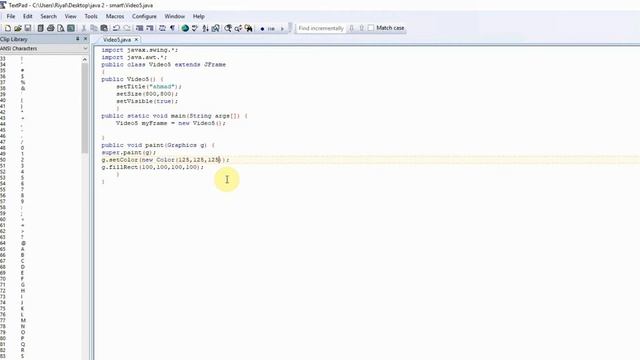
Task: Open the Tools menu
Action: (x=91, y=16)
